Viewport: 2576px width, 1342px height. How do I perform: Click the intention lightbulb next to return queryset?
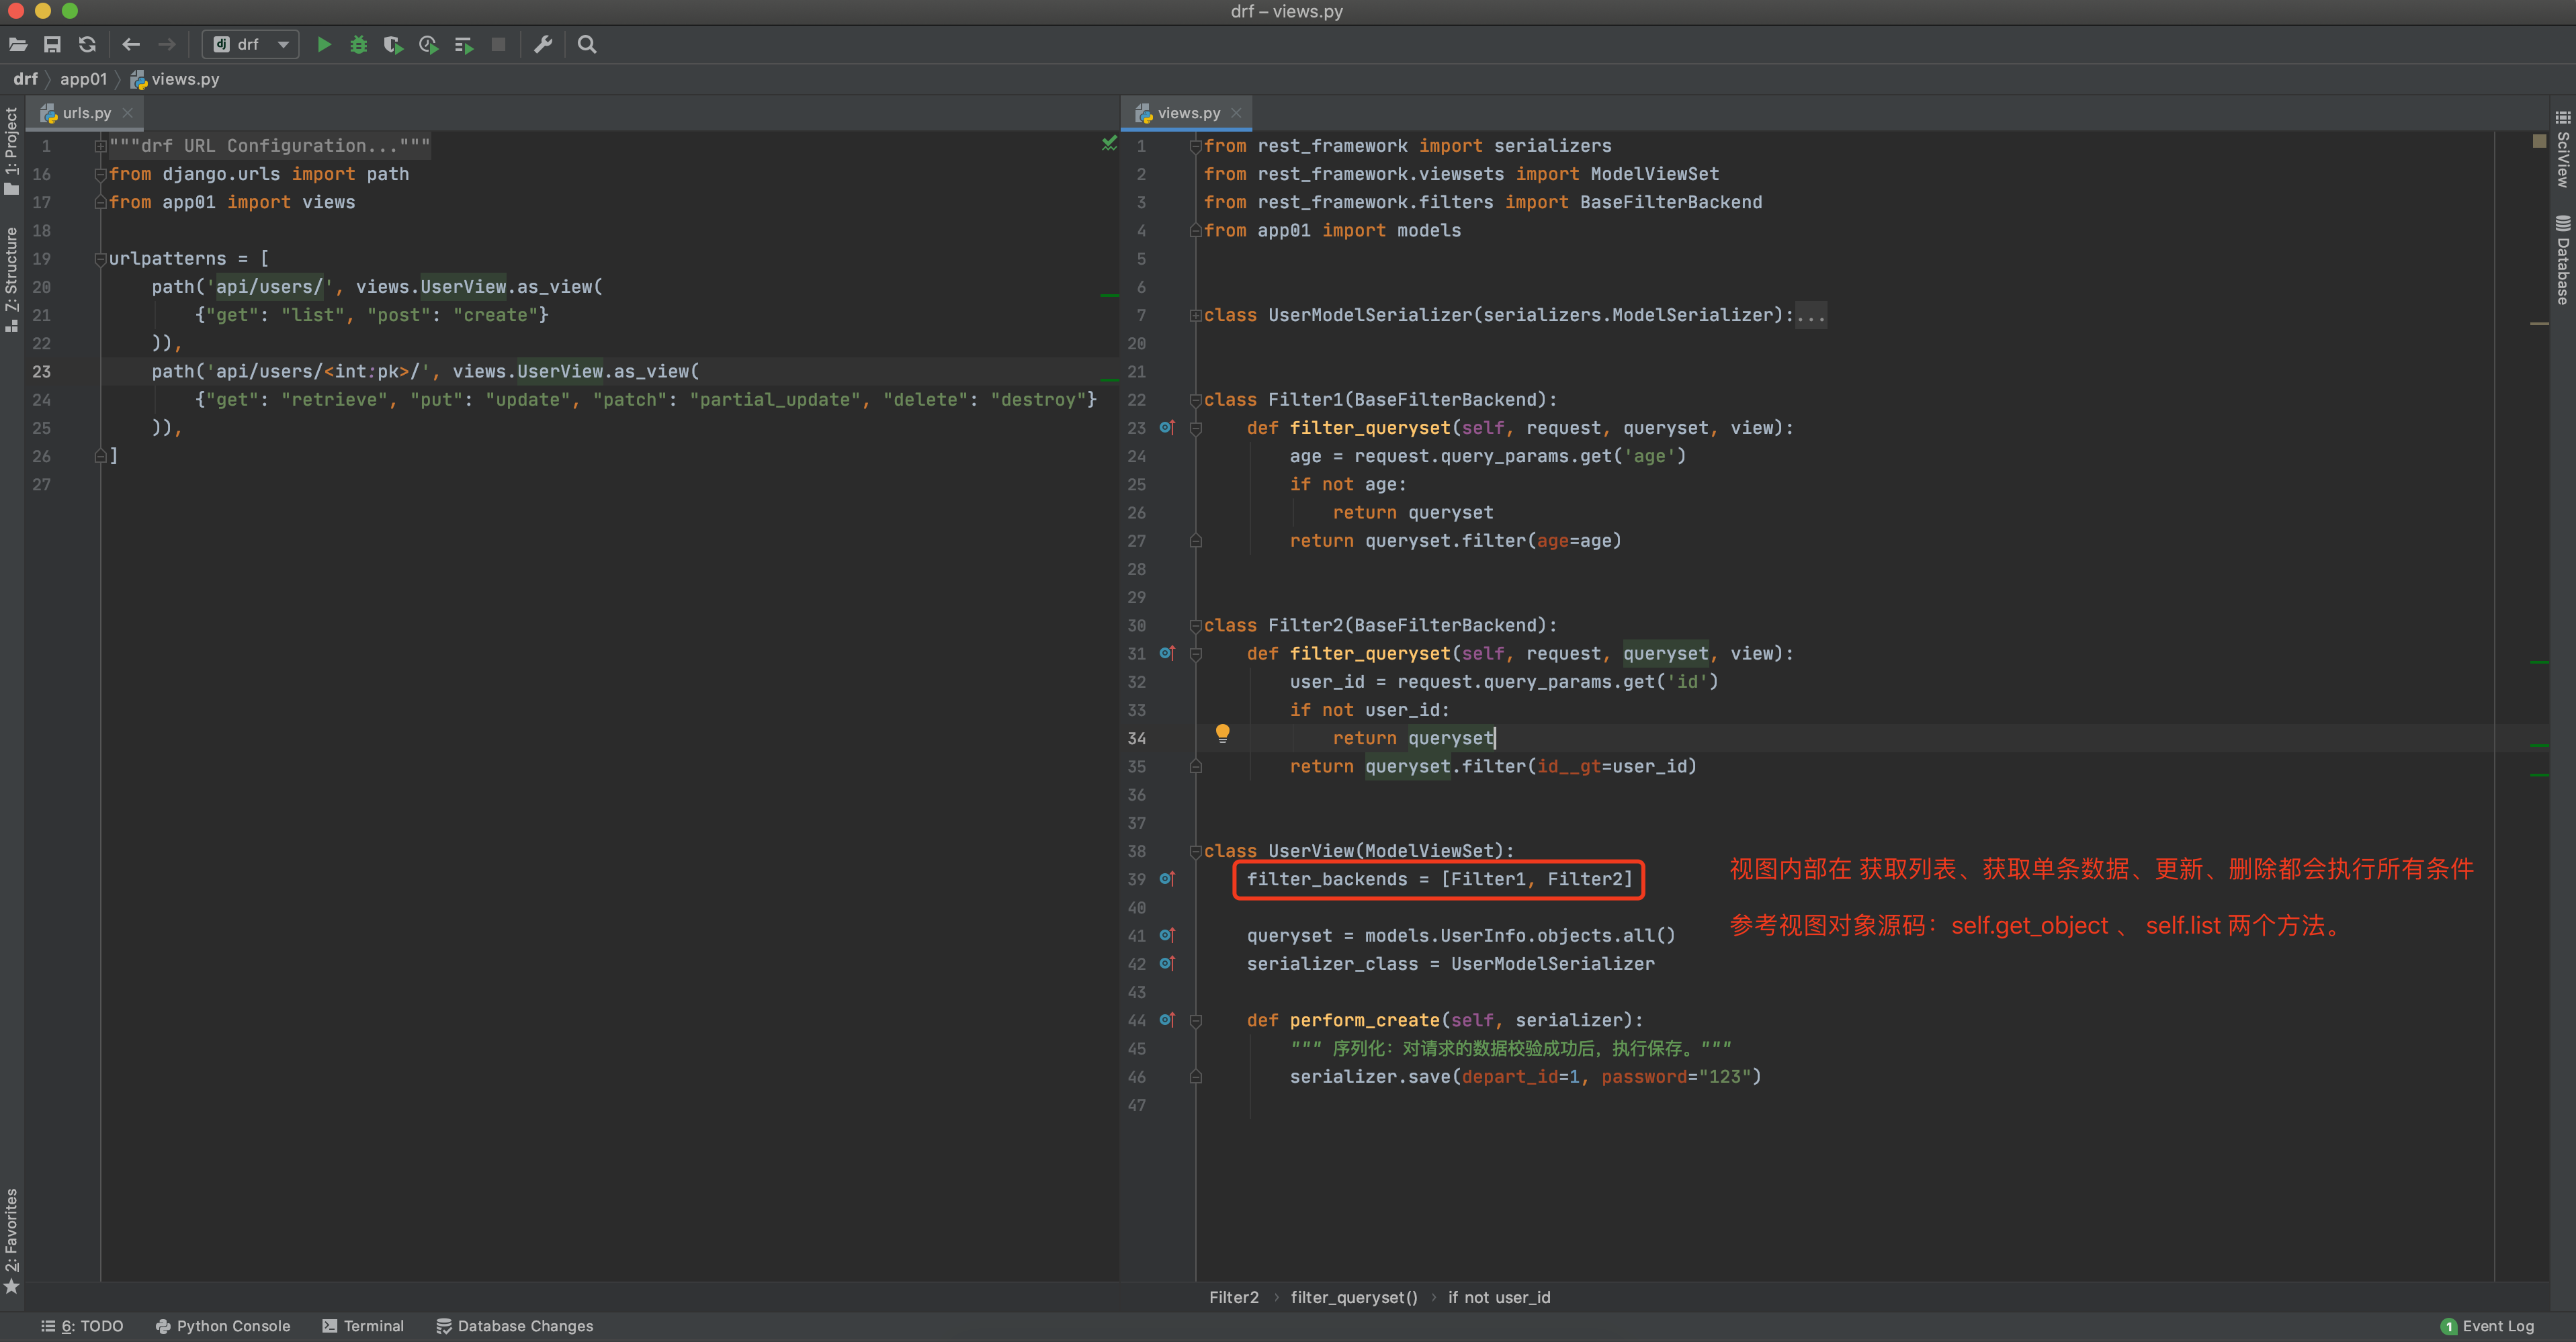tap(1222, 733)
